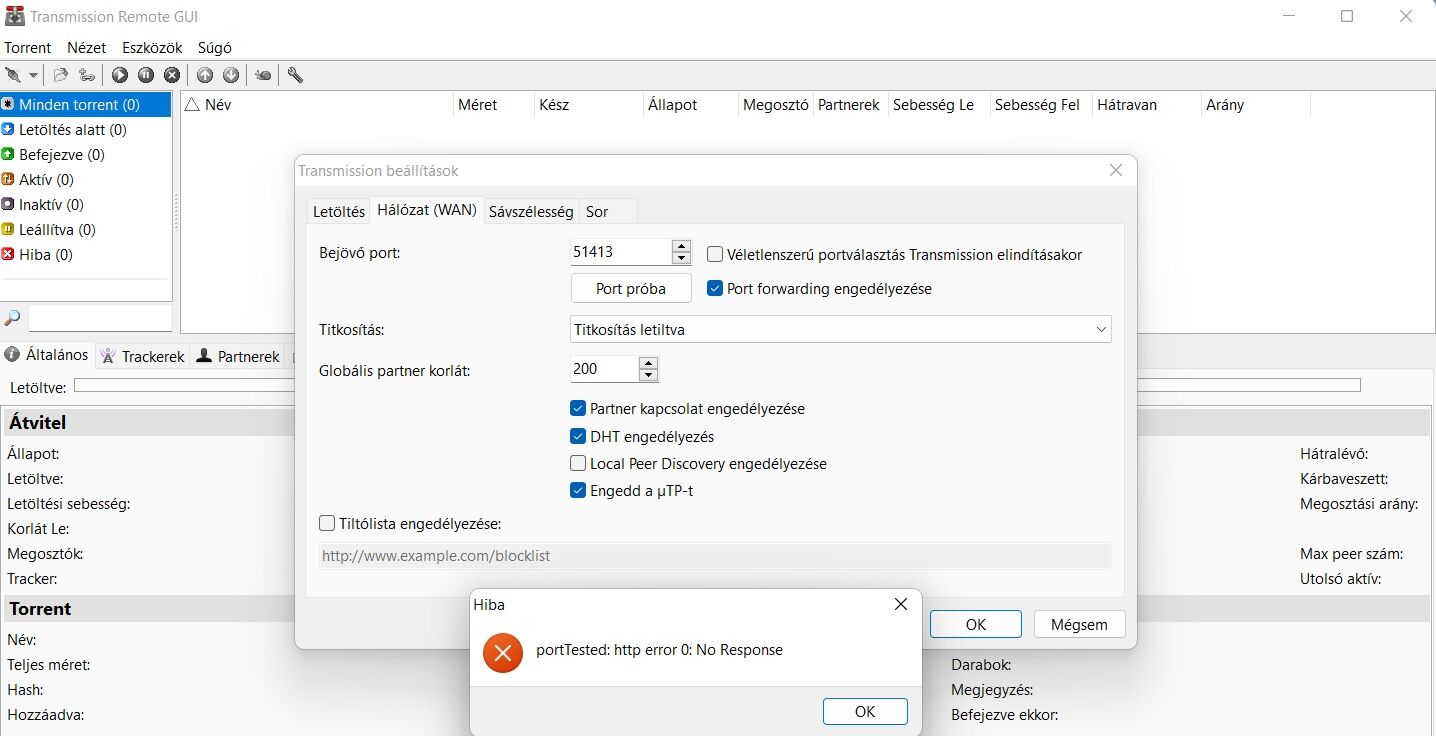The width and height of the screenshot is (1436, 736).
Task: Click the start torrent play icon
Action: [120, 75]
